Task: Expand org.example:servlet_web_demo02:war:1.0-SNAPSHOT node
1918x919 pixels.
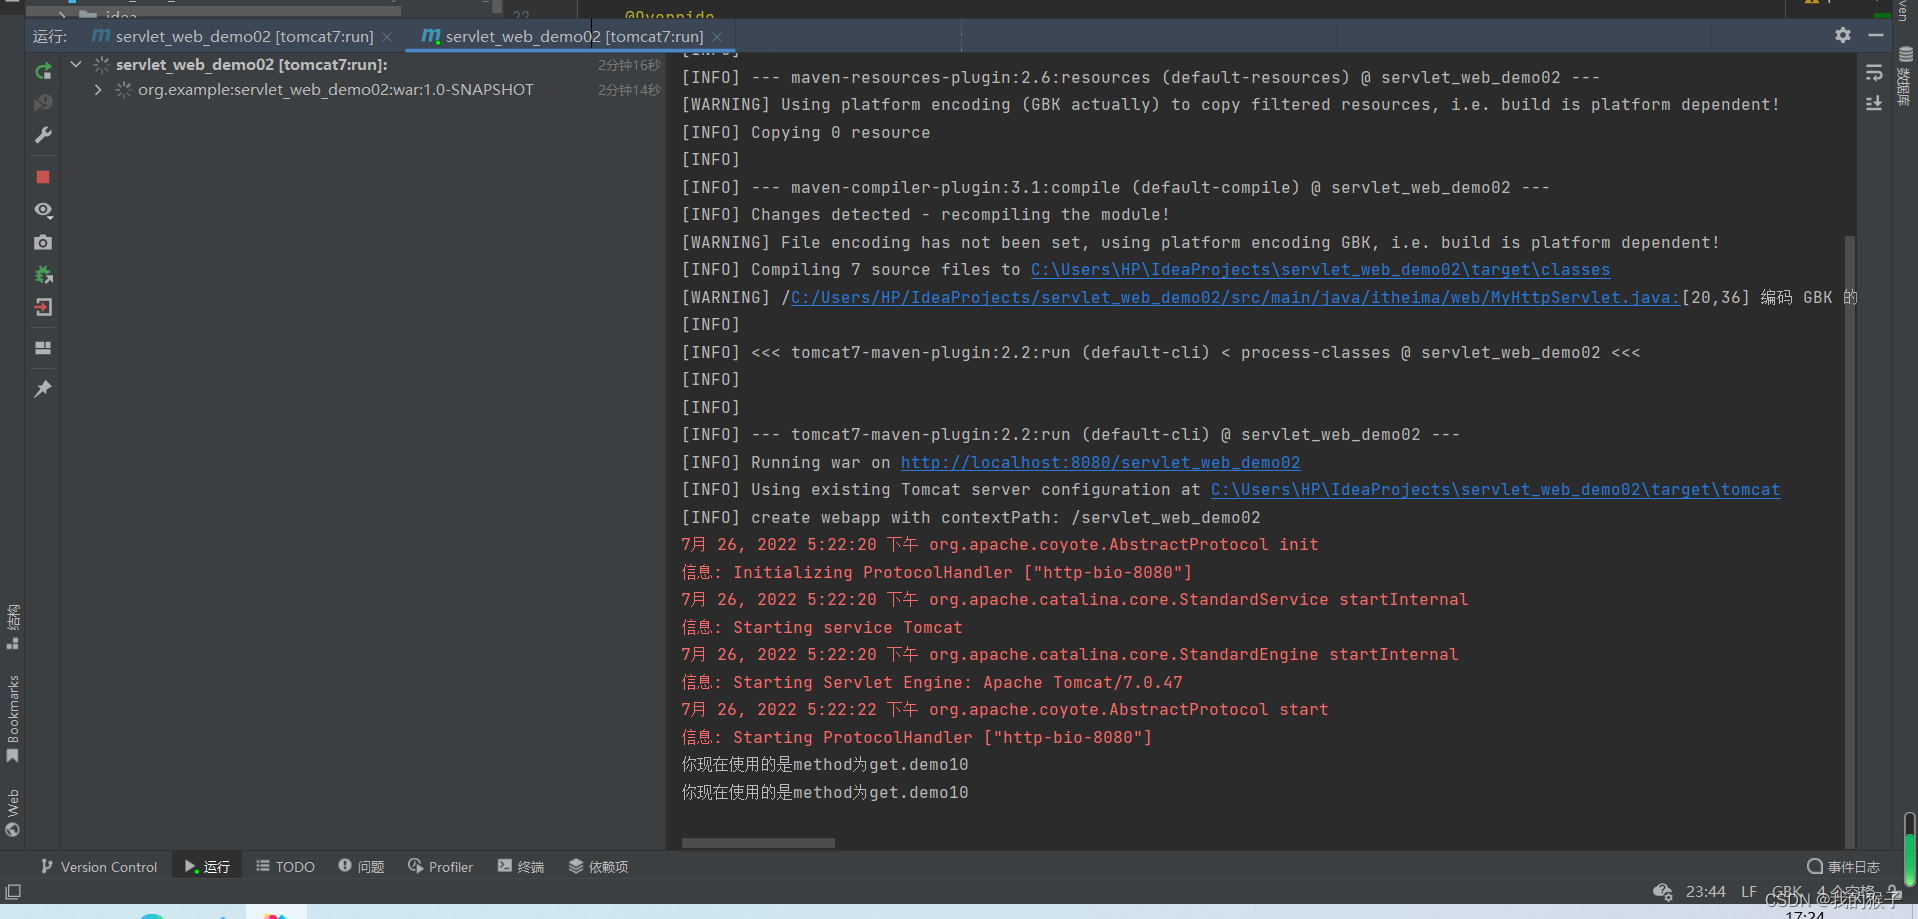Action: click(x=97, y=89)
